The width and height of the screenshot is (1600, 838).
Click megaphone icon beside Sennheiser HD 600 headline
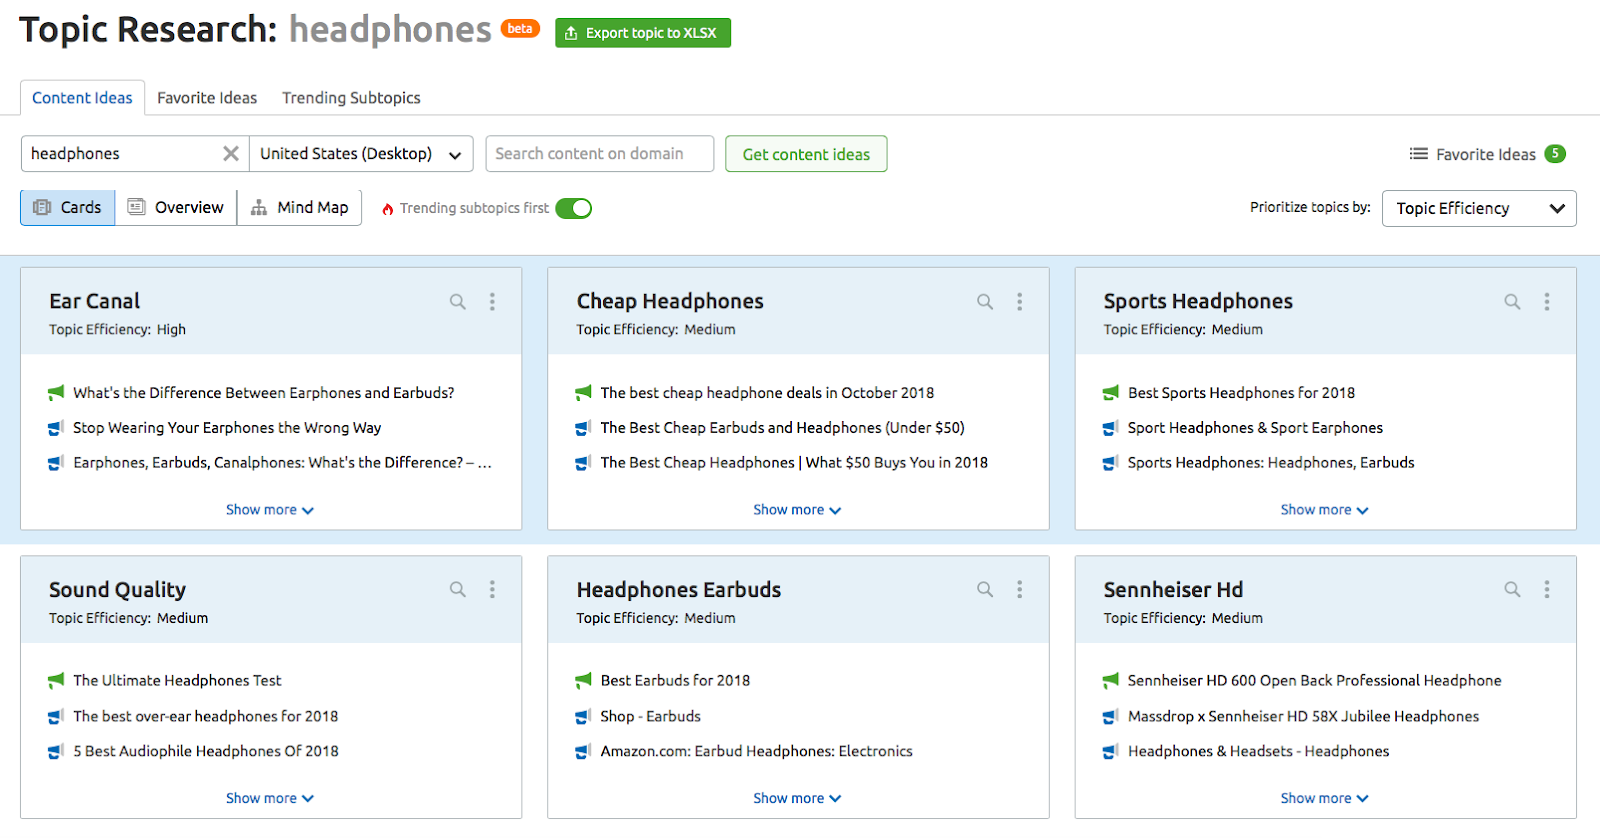(1111, 681)
